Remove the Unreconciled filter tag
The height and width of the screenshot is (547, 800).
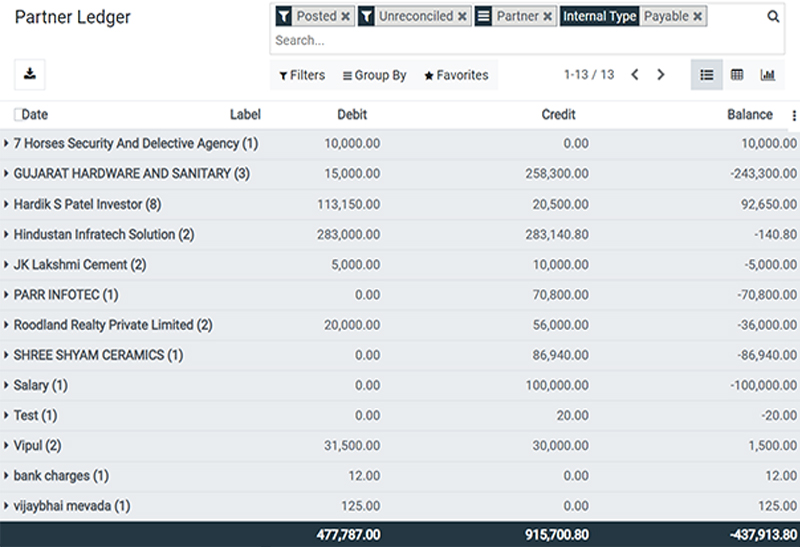click(x=461, y=17)
